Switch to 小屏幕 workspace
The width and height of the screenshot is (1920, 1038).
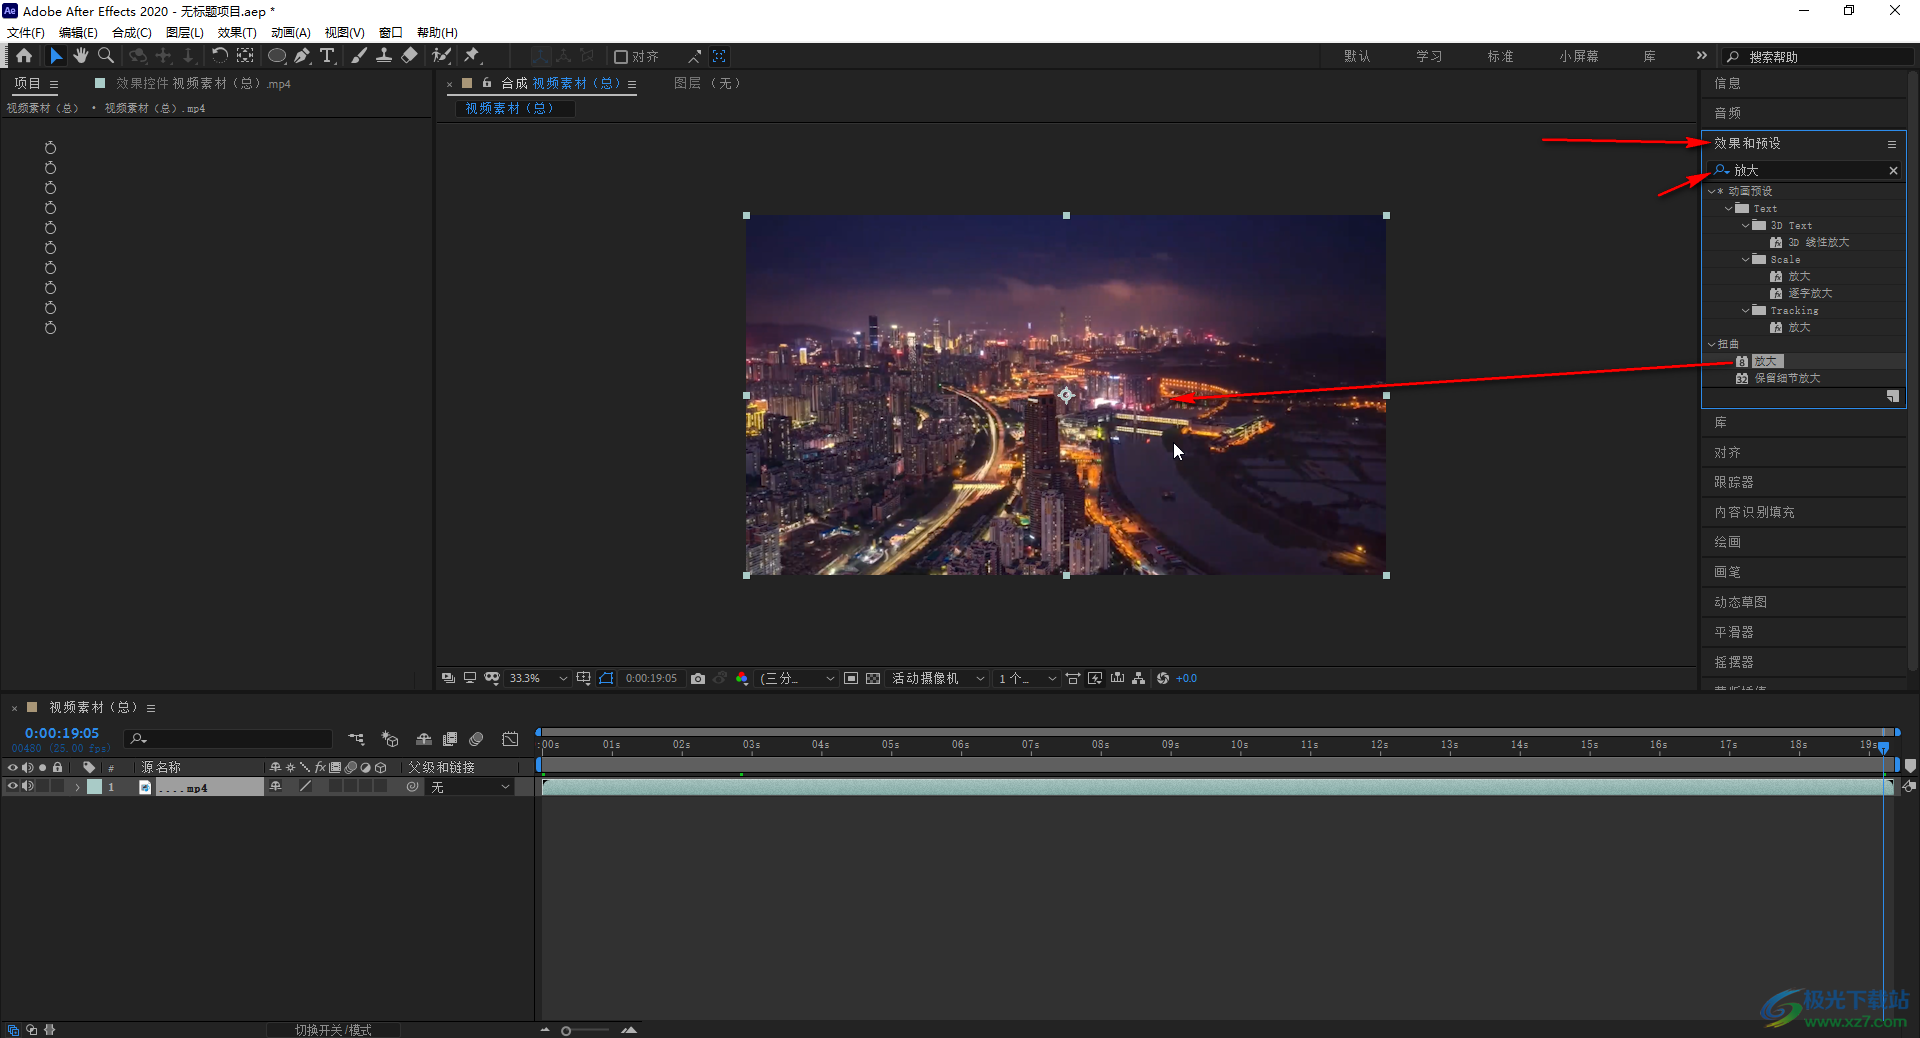[1578, 57]
